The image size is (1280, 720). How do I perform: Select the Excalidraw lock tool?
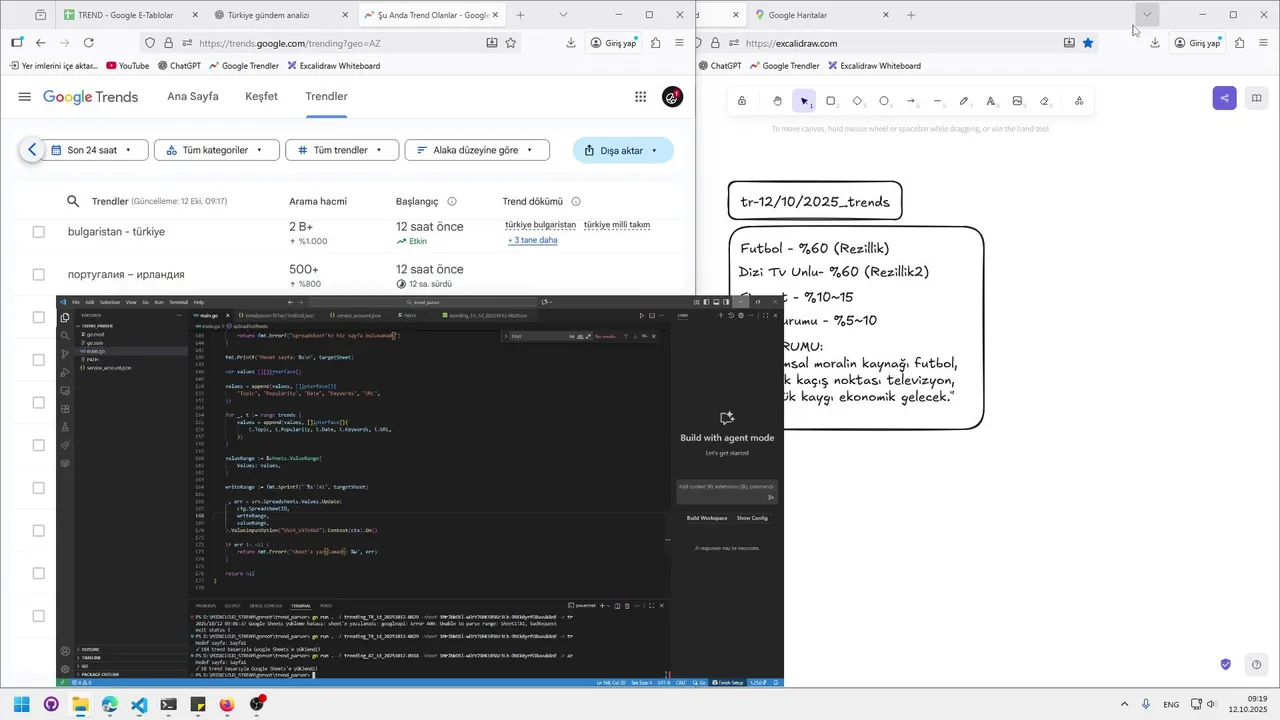[x=742, y=101]
